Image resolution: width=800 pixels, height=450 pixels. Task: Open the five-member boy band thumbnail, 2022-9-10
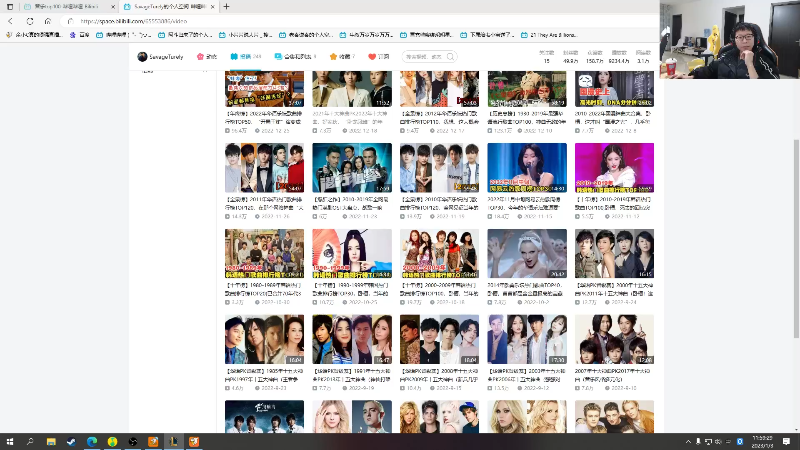(614, 339)
